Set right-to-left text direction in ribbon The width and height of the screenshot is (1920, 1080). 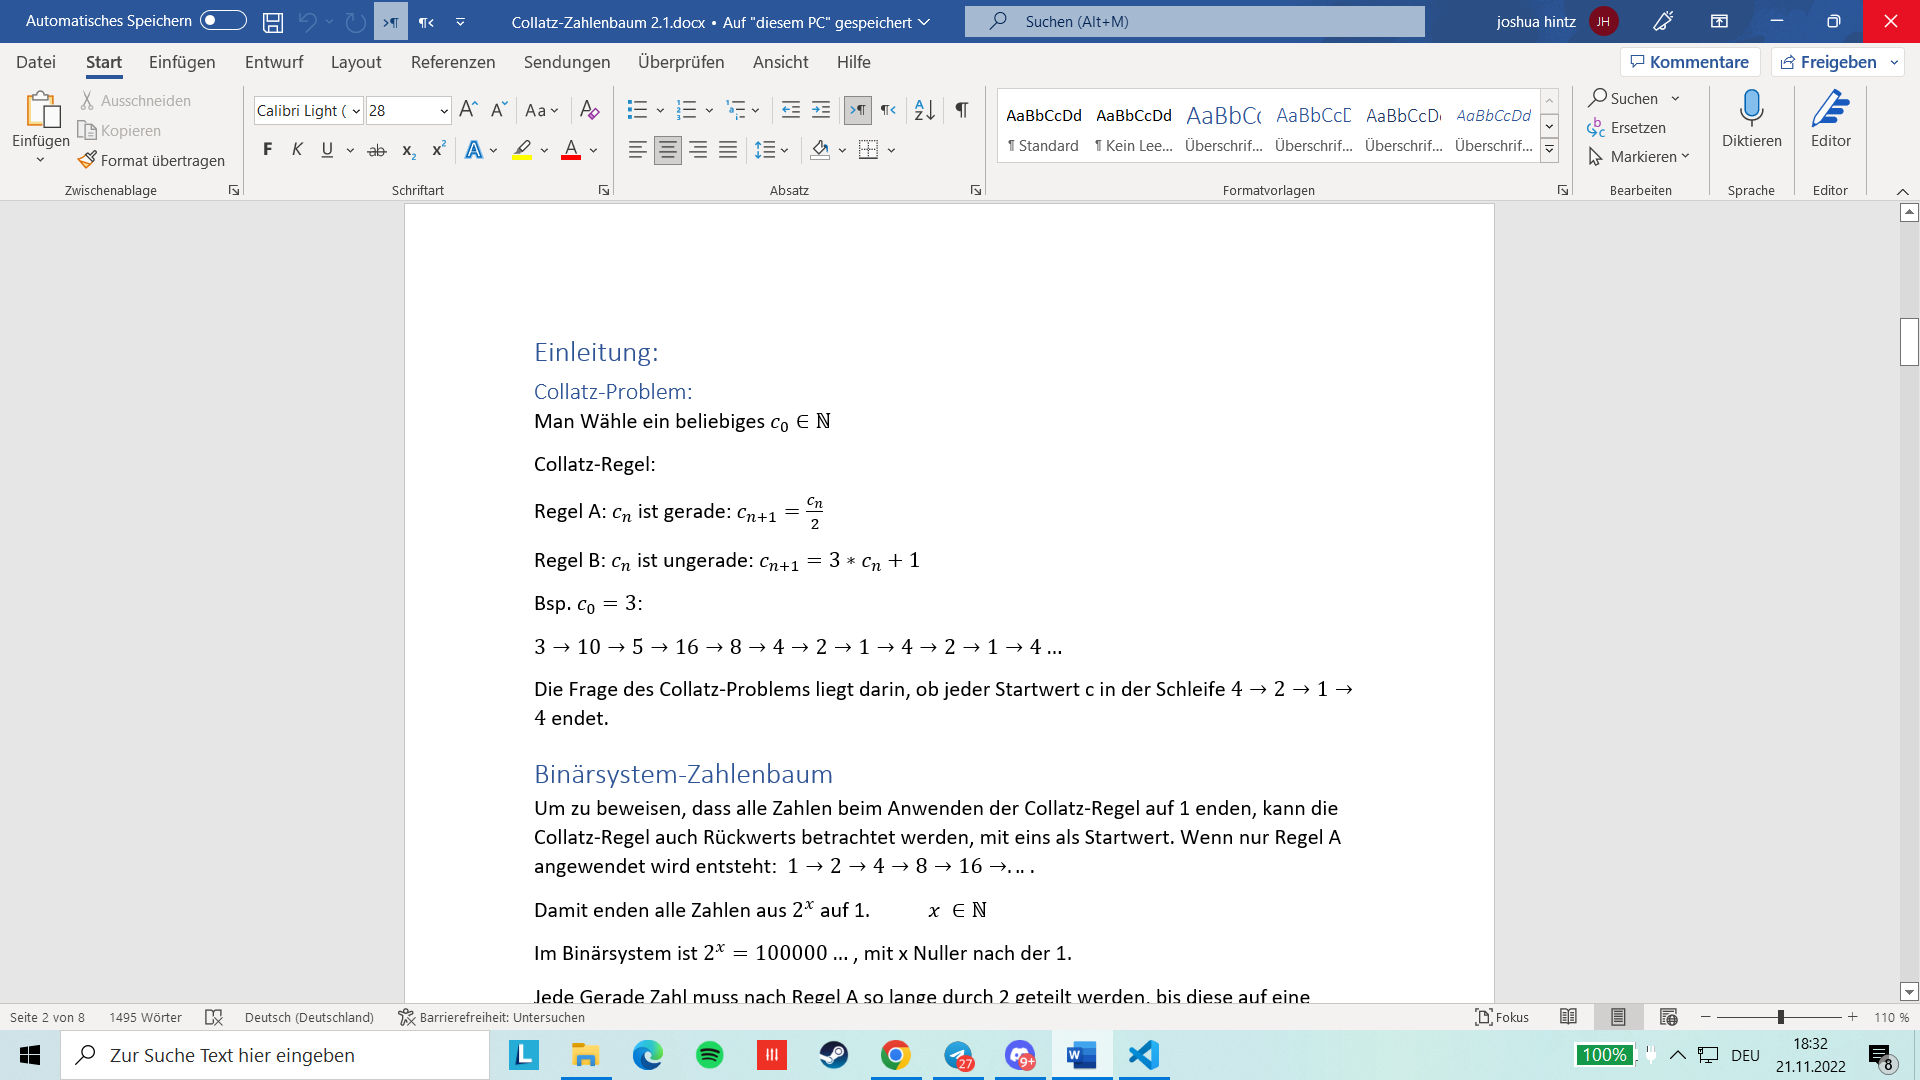click(888, 110)
